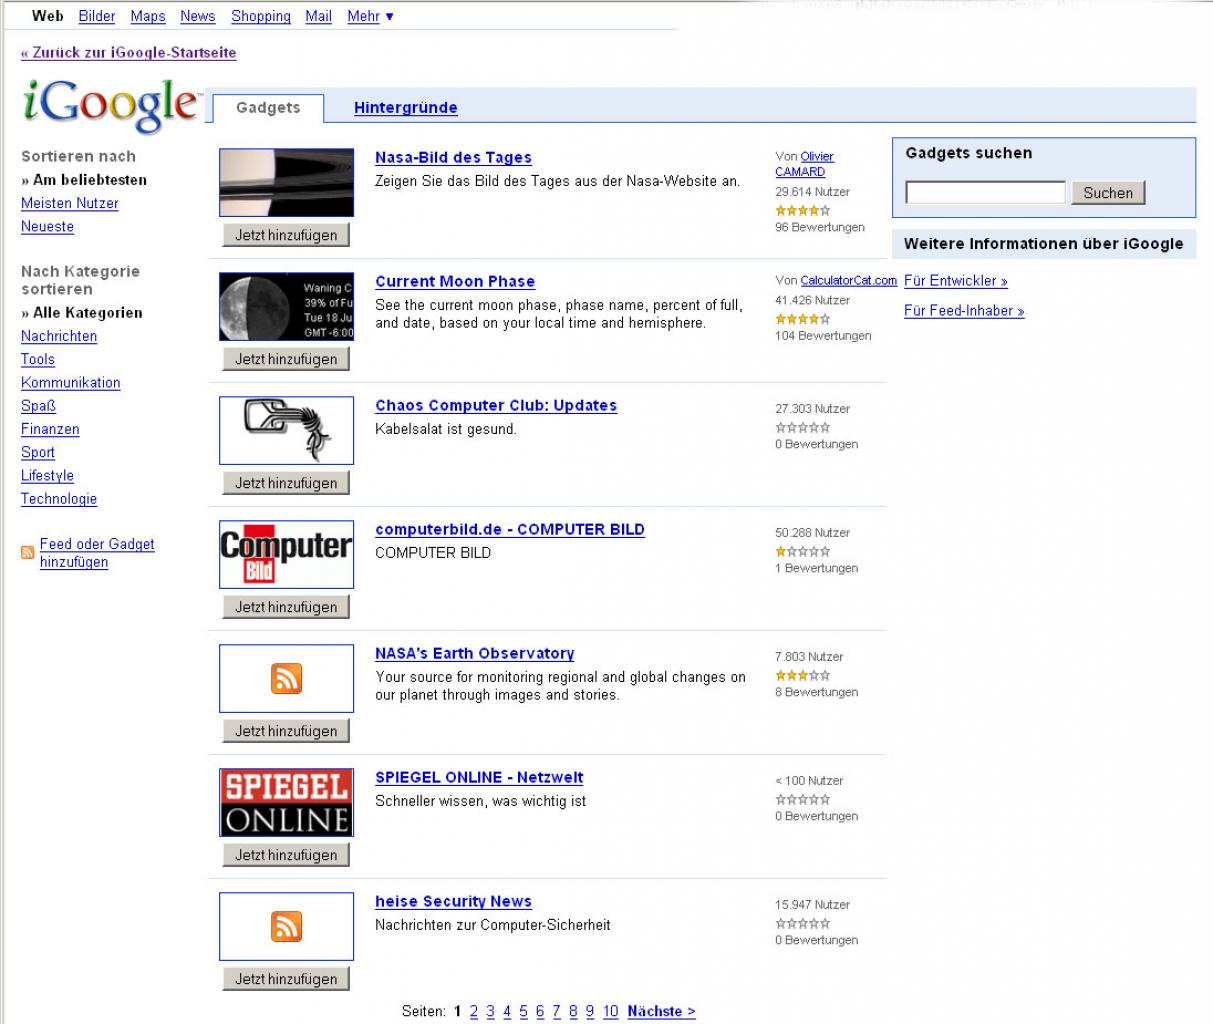The width and height of the screenshot is (1213, 1024).
Task: Open Für Feed-Inhaber link
Action: coord(964,311)
